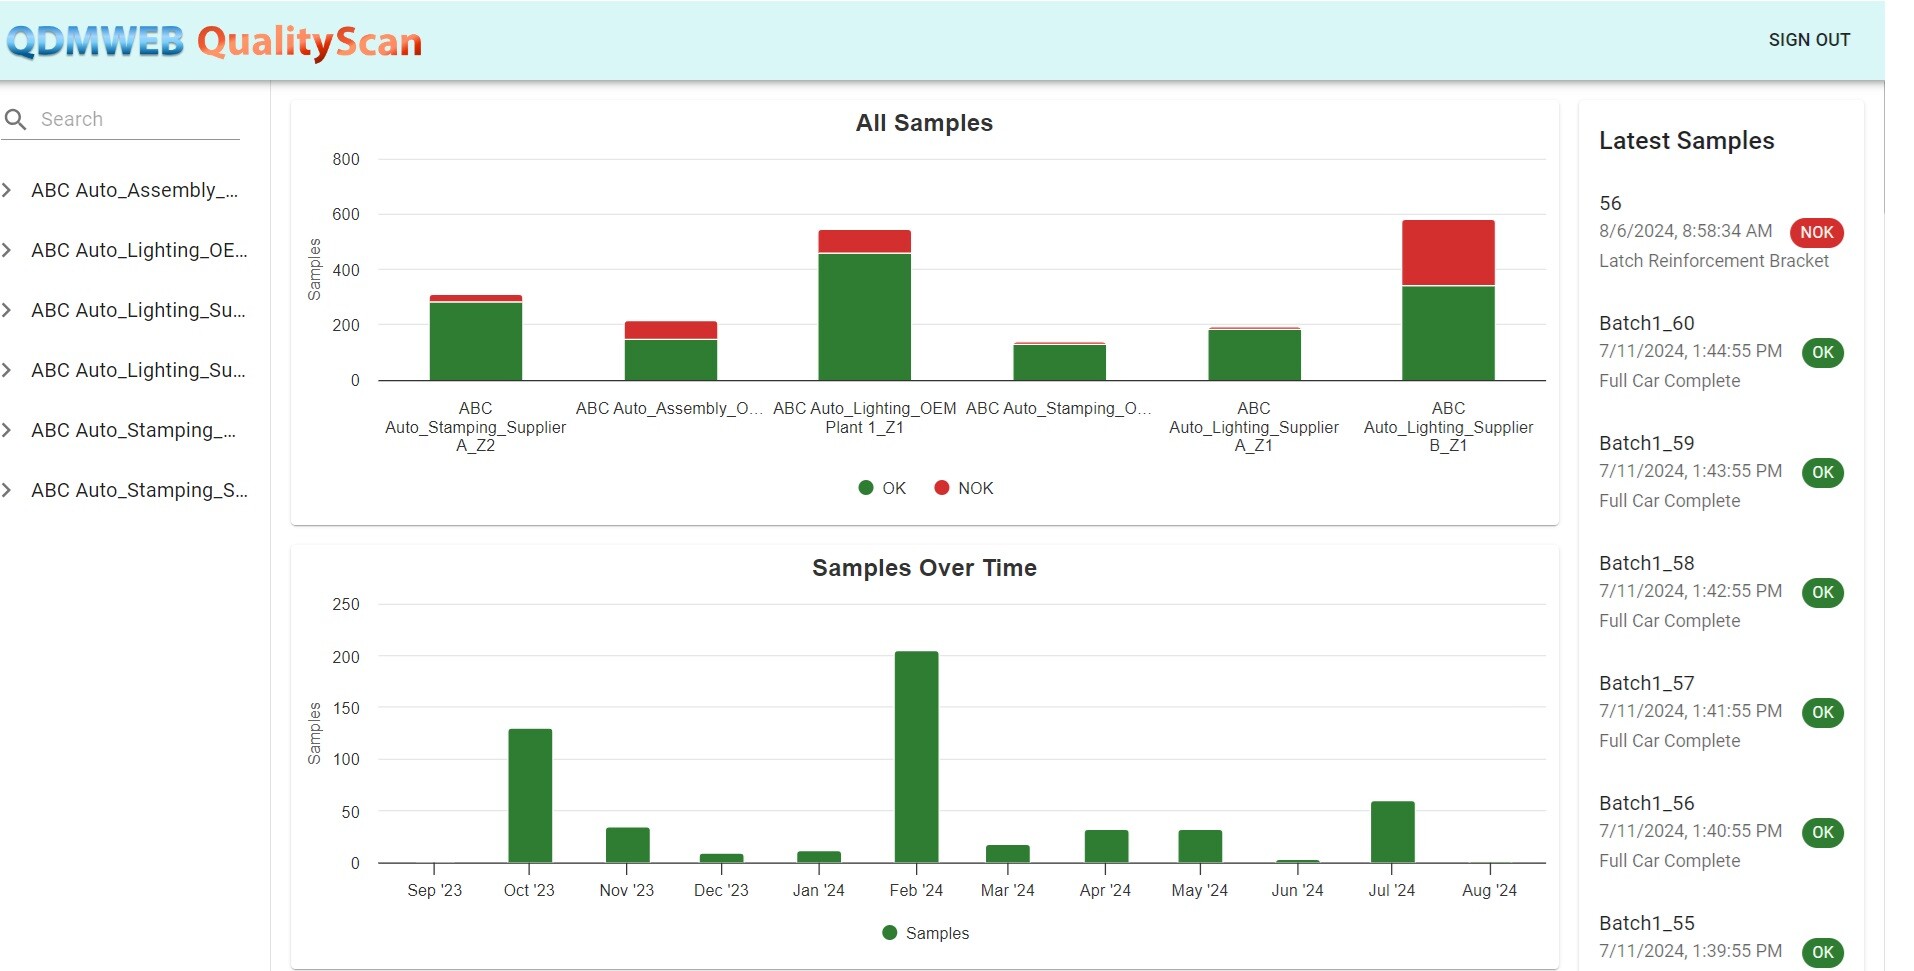
Task: Click the red NOK badge on sample 56
Action: pyautogui.click(x=1818, y=232)
